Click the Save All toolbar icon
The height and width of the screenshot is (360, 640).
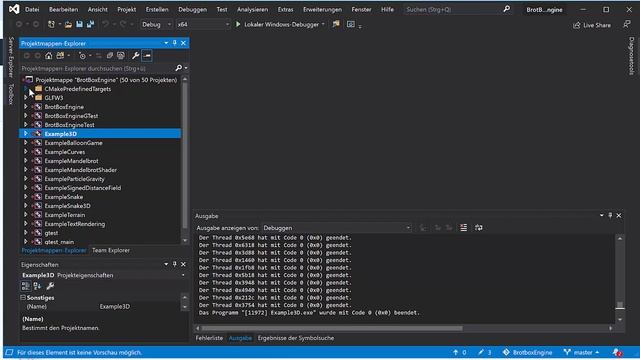coord(90,24)
